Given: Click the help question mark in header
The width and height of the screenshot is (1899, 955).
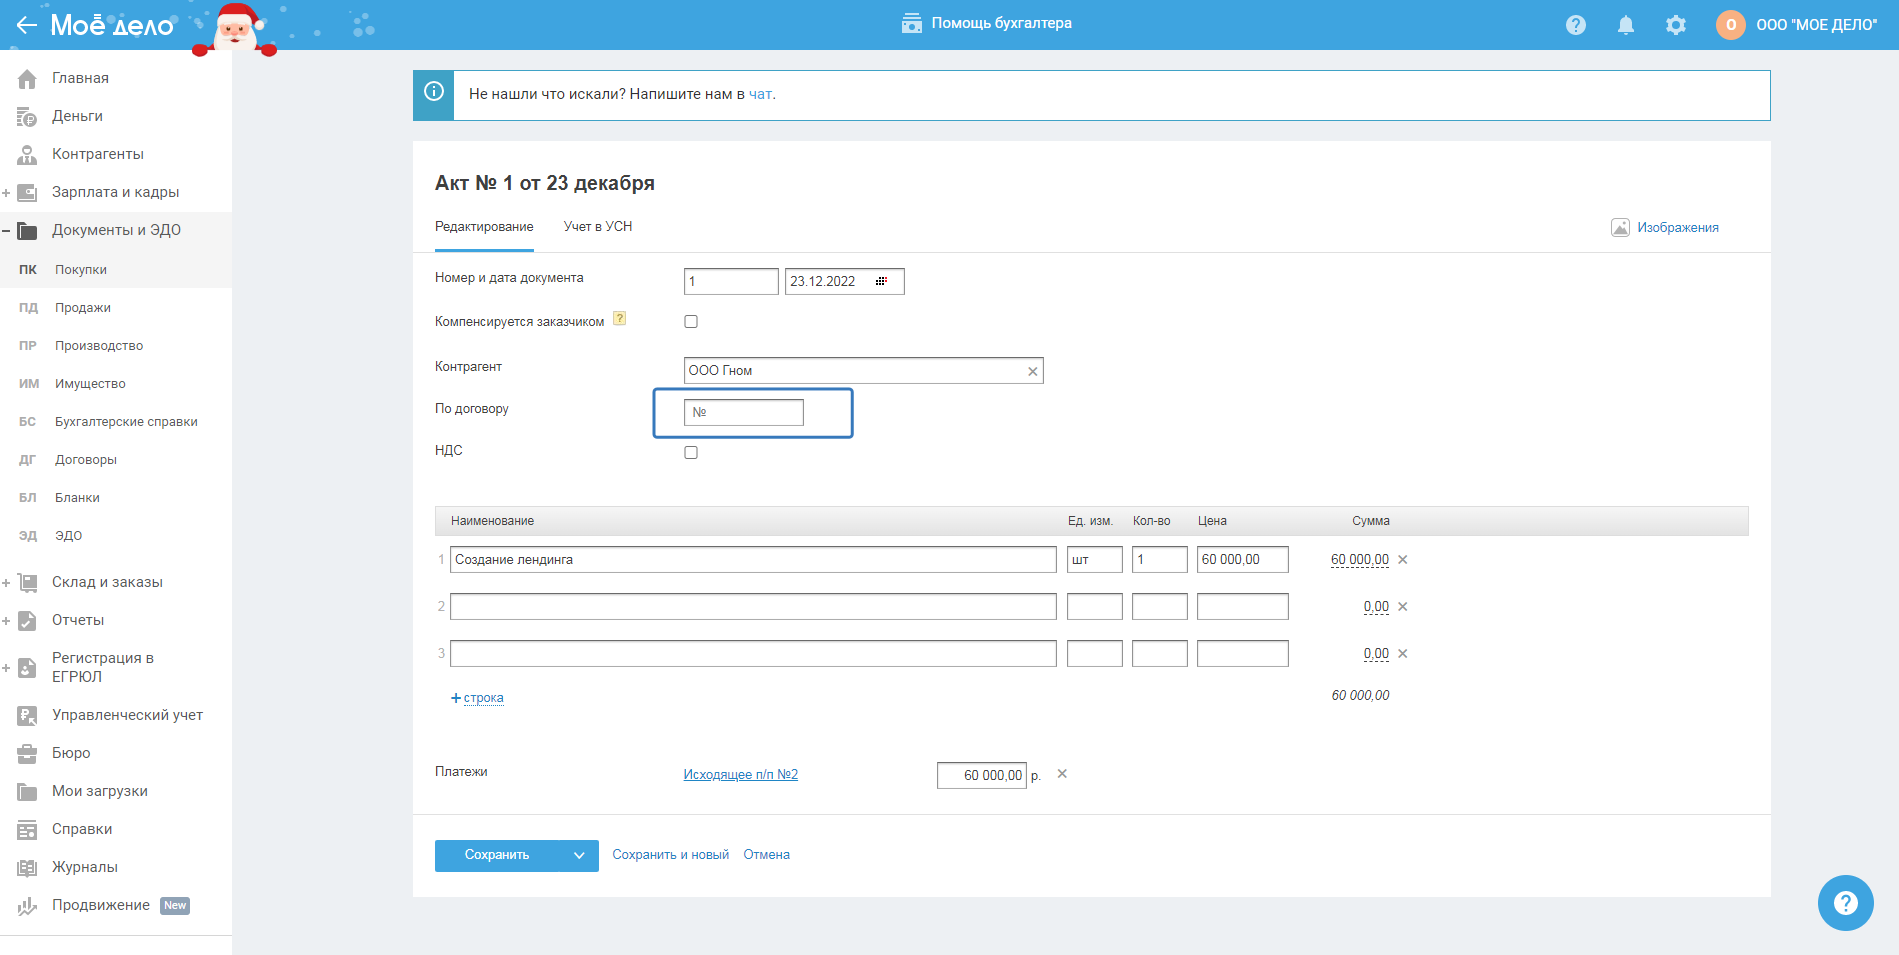Looking at the screenshot, I should (x=1576, y=25).
